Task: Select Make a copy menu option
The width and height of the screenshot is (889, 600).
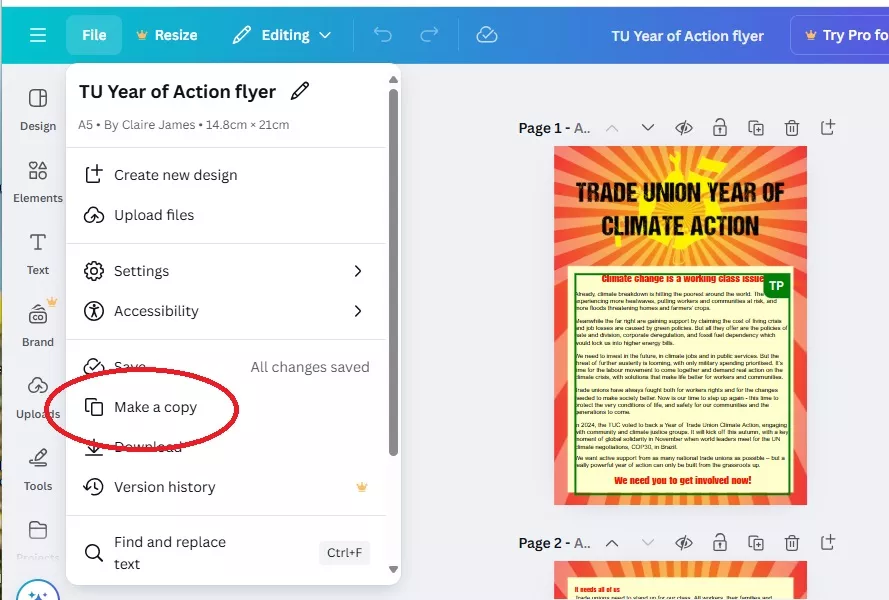Action: pos(155,407)
